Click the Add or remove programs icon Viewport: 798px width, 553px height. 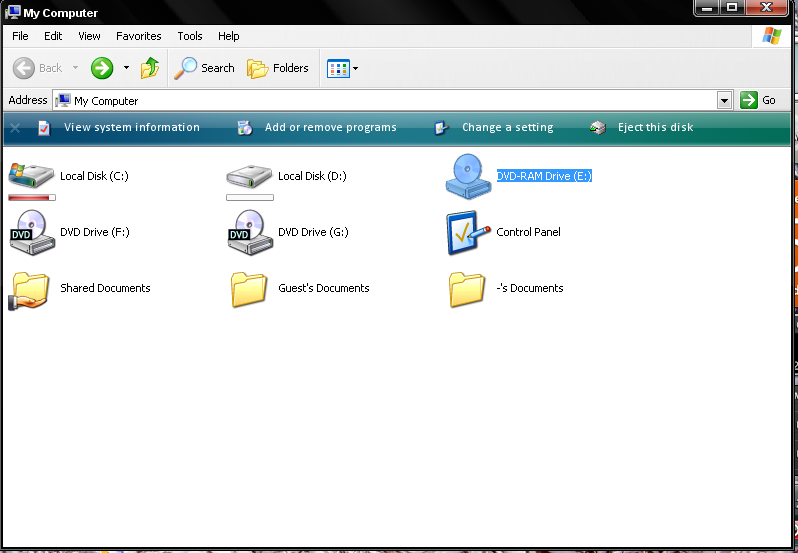(245, 128)
